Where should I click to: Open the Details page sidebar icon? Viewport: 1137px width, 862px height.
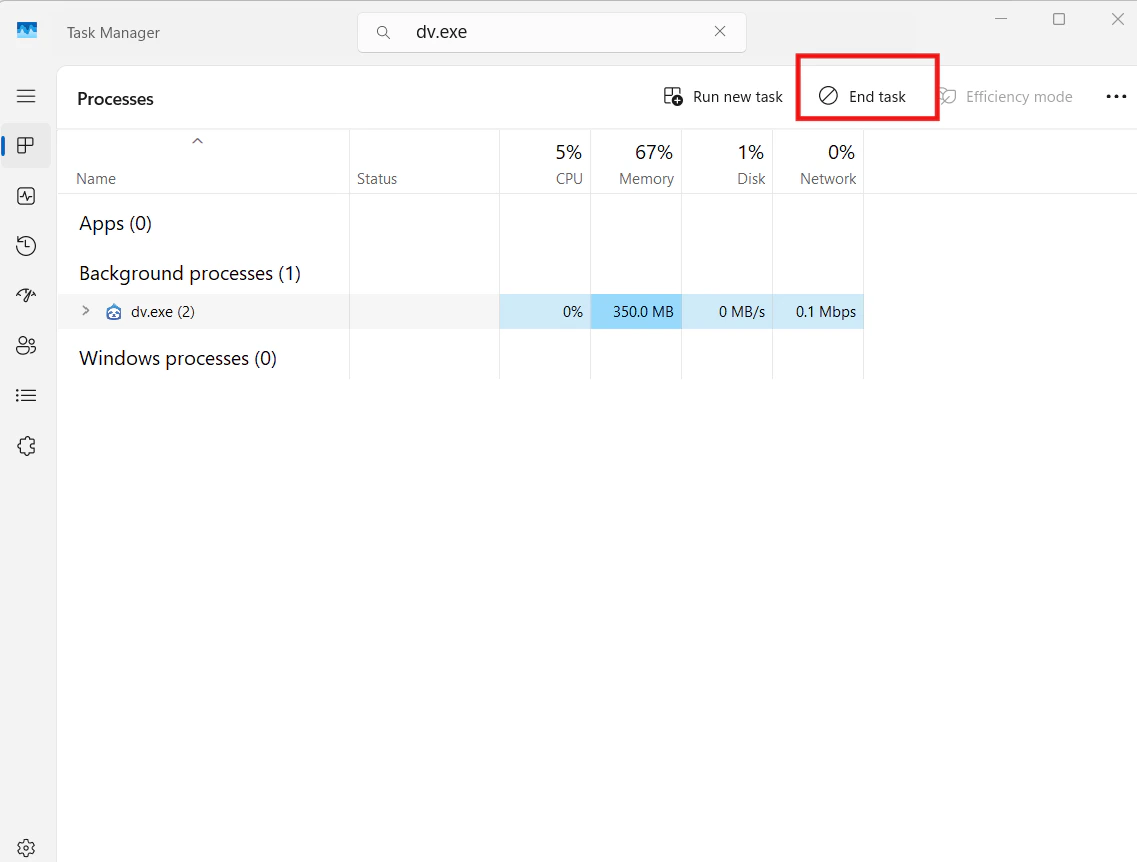pos(26,395)
